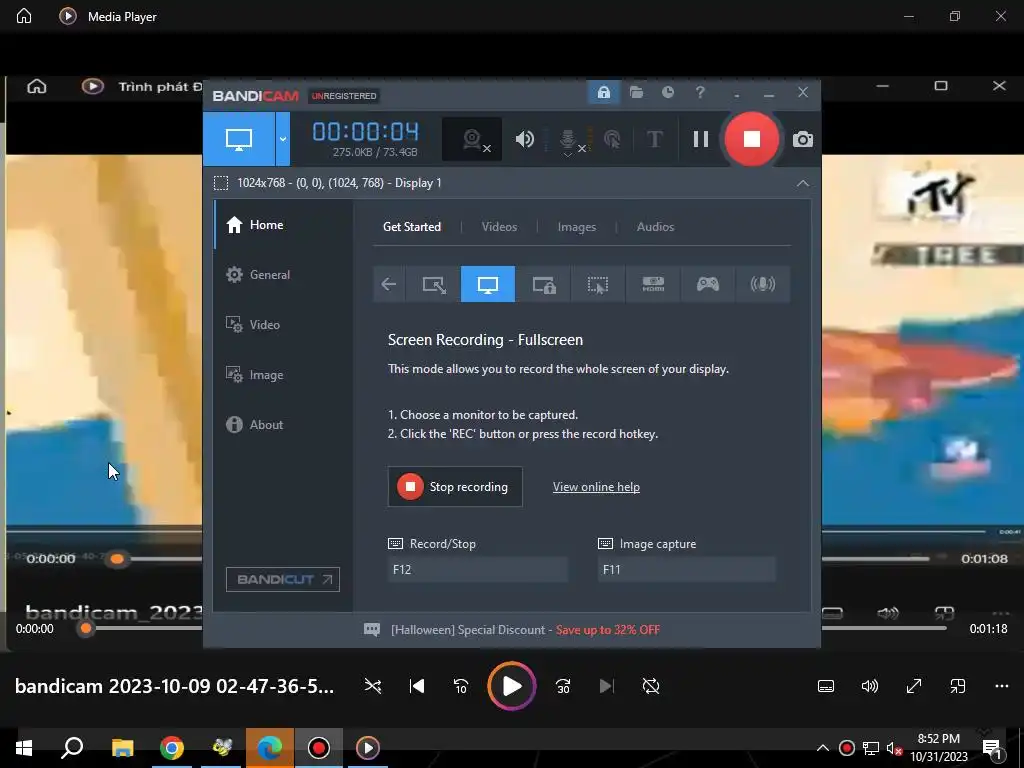
Task: Open Media Player subtitles and captions icon
Action: coord(826,686)
